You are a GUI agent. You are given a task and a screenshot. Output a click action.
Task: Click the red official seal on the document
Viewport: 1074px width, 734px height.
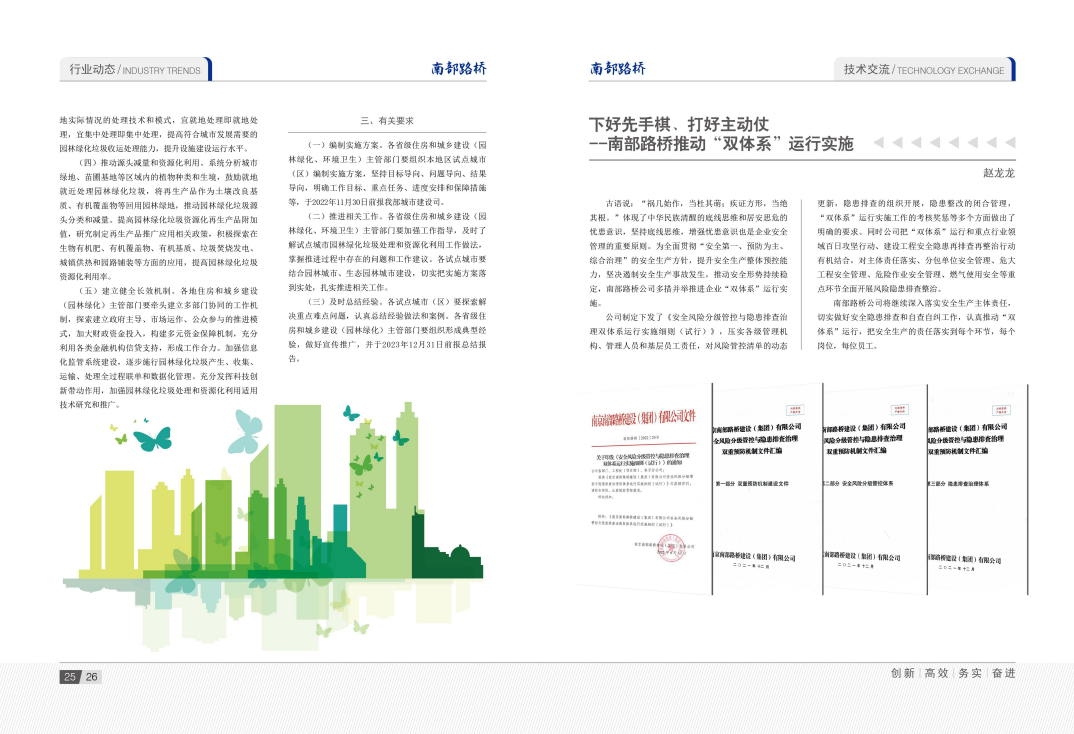point(671,548)
